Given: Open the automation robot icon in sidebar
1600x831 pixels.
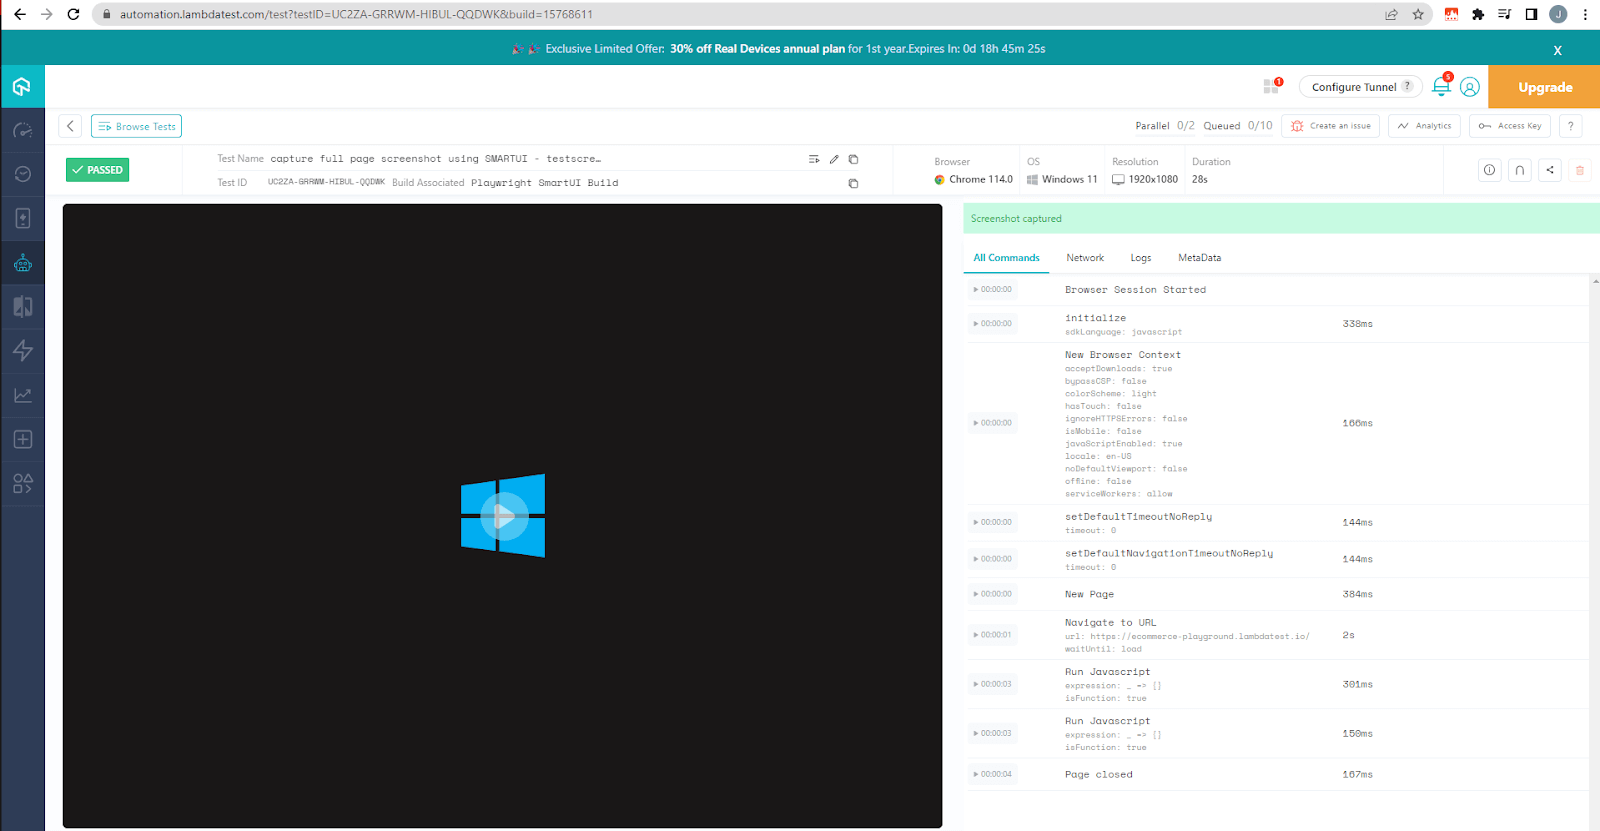Looking at the screenshot, I should [22, 263].
